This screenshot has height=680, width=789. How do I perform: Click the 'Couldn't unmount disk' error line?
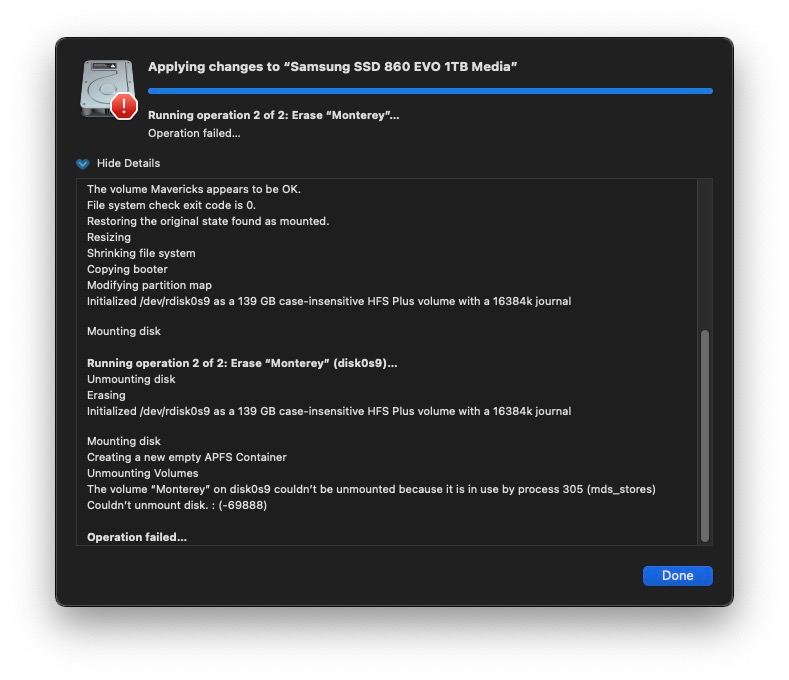tap(177, 505)
